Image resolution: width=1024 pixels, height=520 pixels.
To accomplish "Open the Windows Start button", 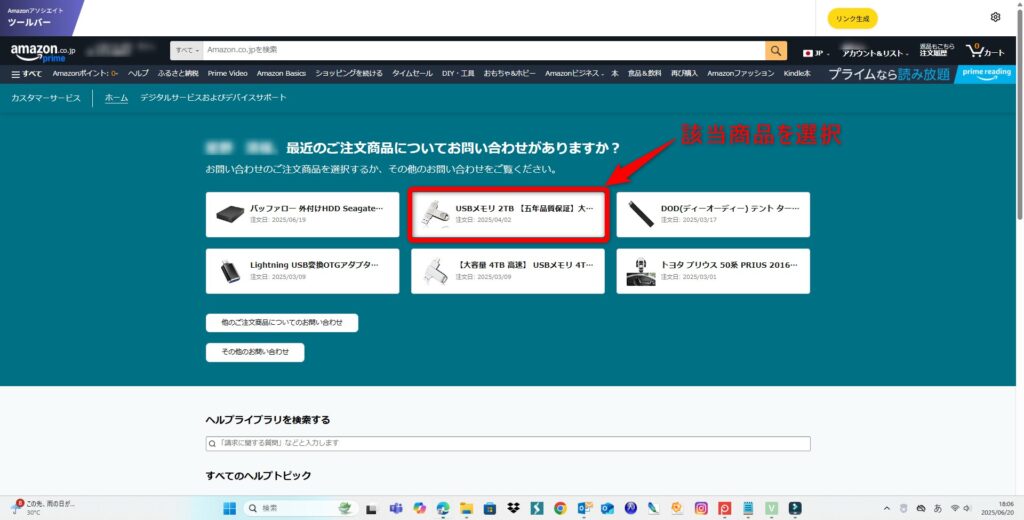I will 230,508.
